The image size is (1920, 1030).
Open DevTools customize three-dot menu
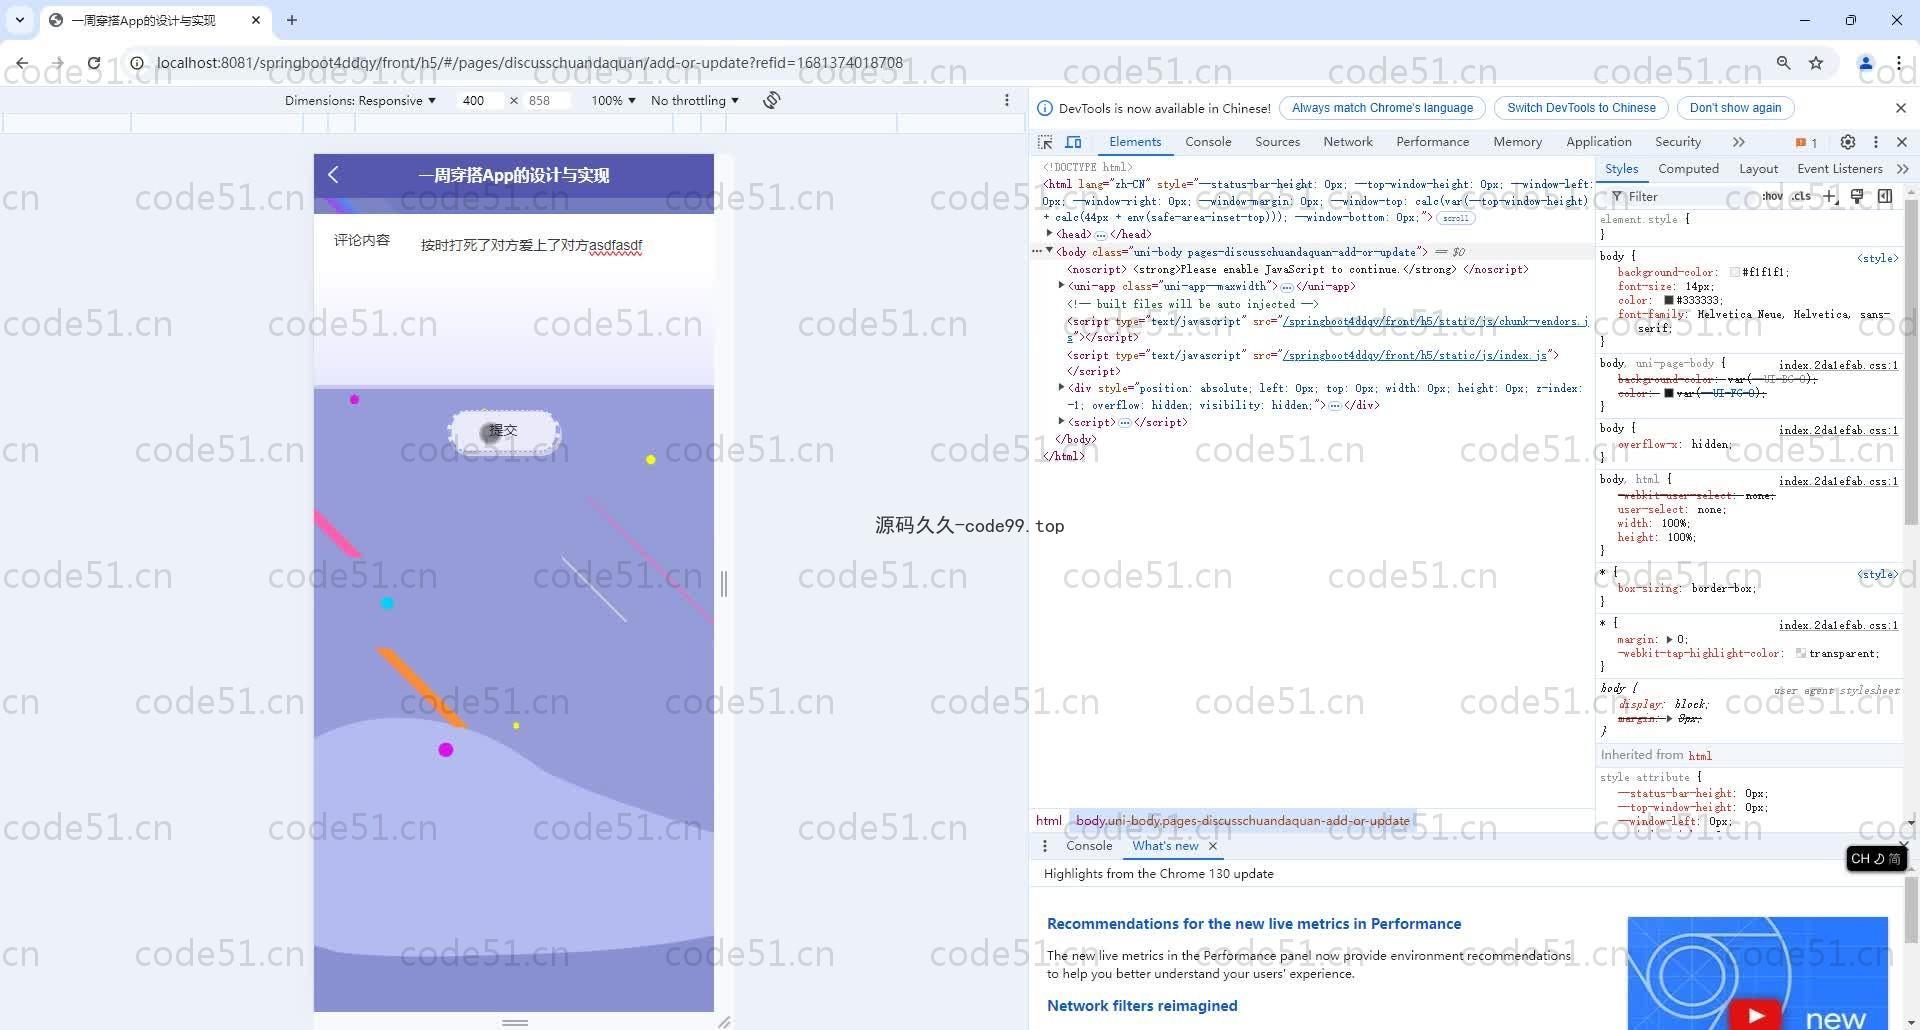1876,142
